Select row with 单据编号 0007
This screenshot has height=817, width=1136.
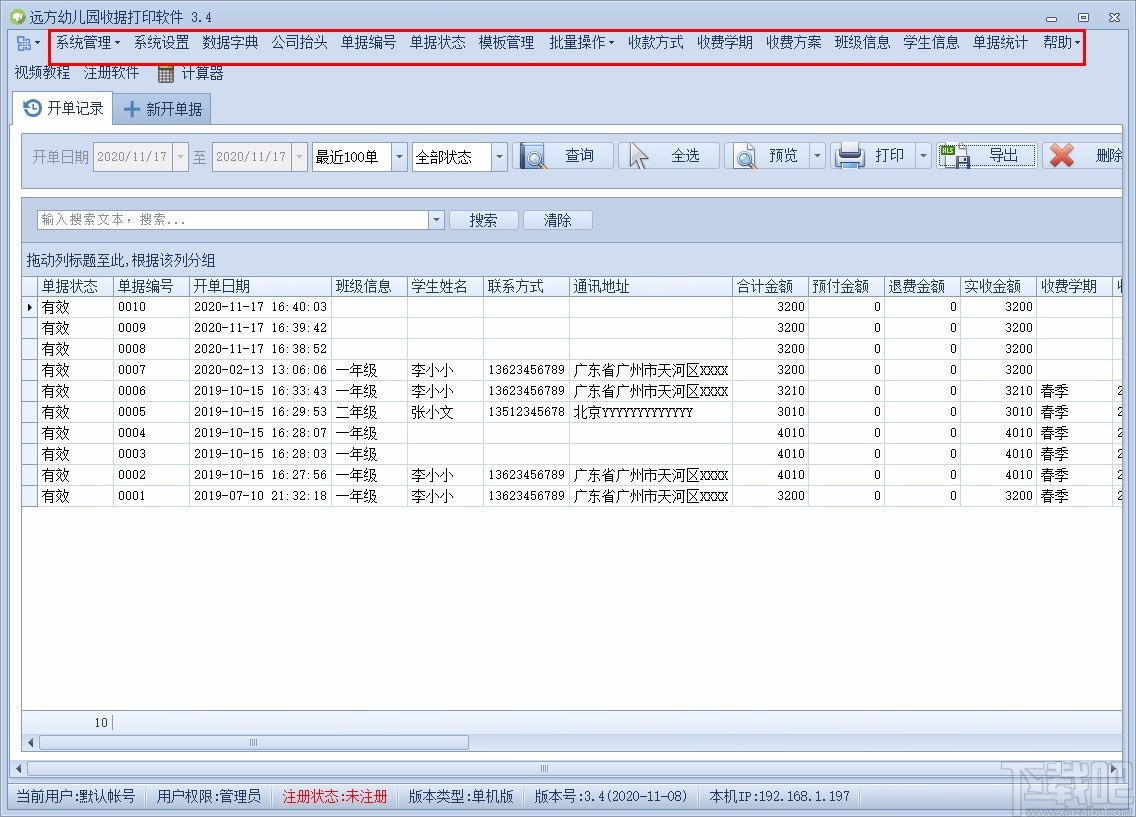click(x=572, y=370)
